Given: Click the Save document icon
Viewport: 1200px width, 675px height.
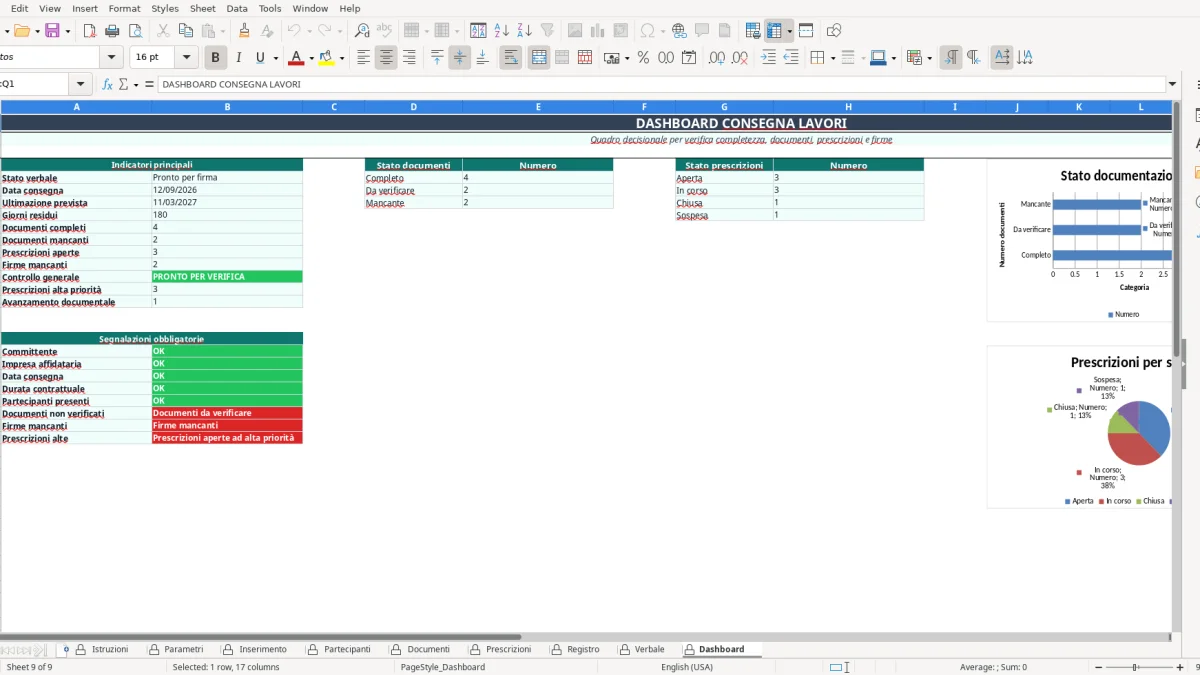Looking at the screenshot, I should point(52,31).
